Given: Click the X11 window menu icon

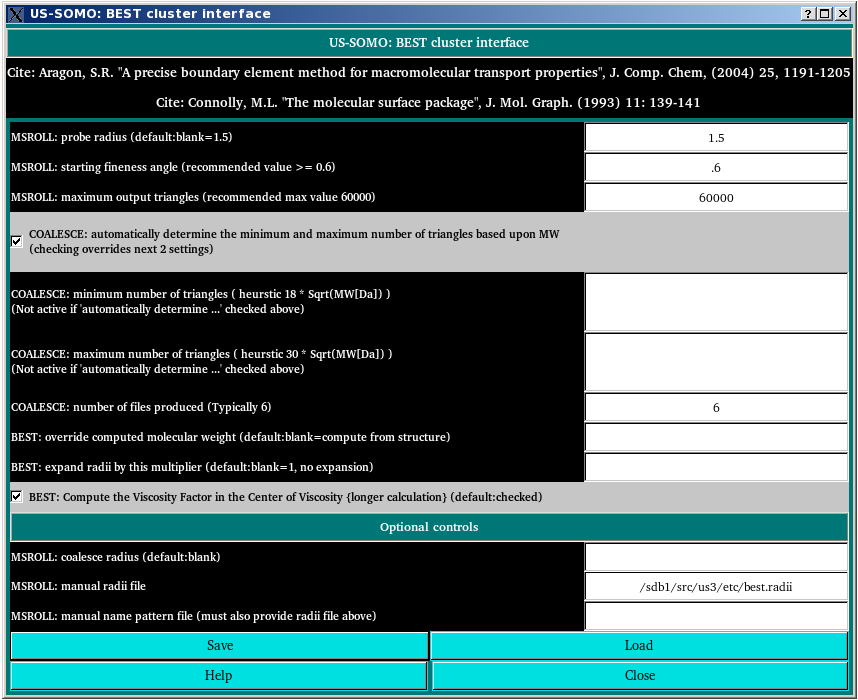Looking at the screenshot, I should (15, 13).
